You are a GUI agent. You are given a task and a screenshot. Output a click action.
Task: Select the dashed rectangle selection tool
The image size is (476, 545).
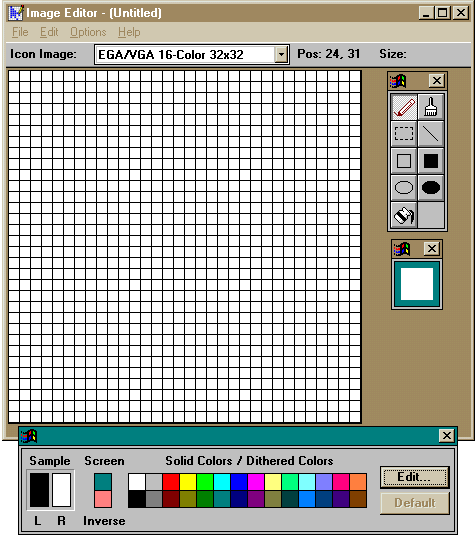click(404, 133)
